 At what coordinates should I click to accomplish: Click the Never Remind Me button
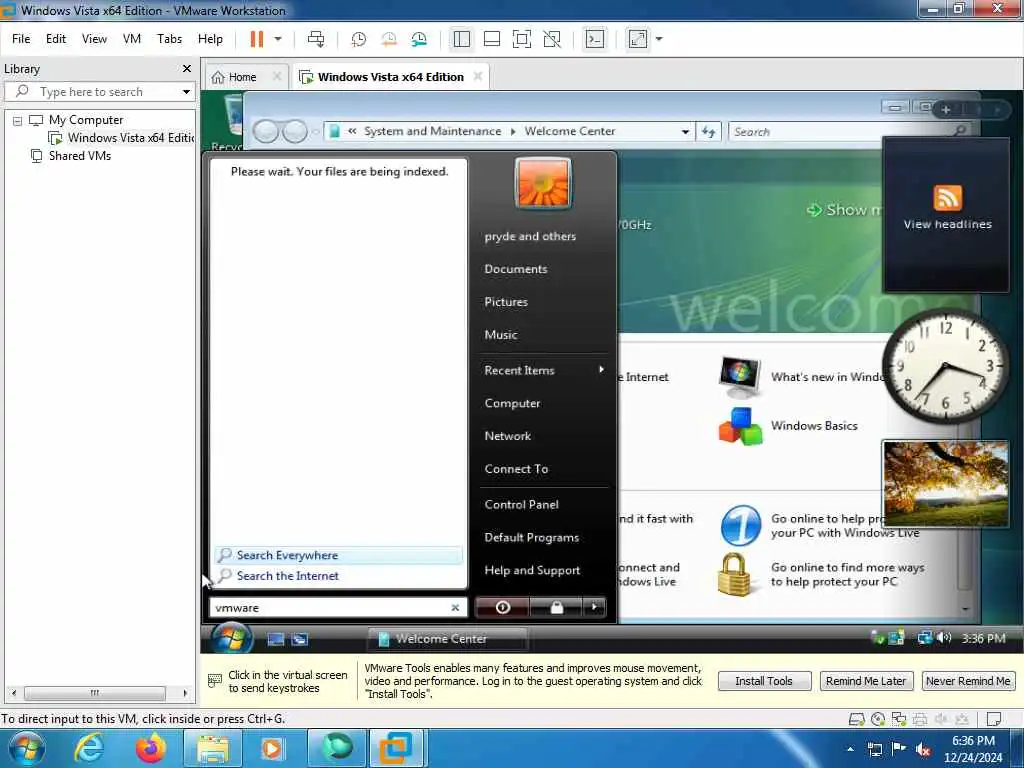tap(968, 681)
